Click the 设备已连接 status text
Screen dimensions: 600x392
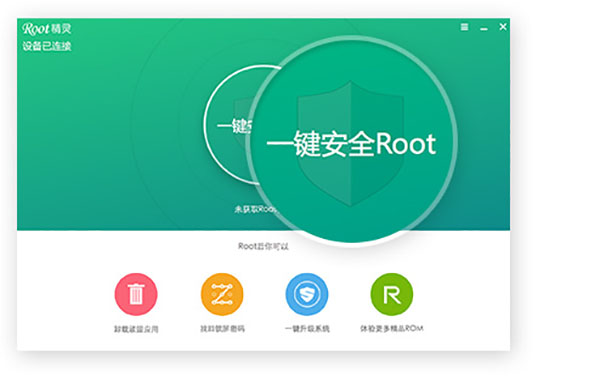coord(47,46)
